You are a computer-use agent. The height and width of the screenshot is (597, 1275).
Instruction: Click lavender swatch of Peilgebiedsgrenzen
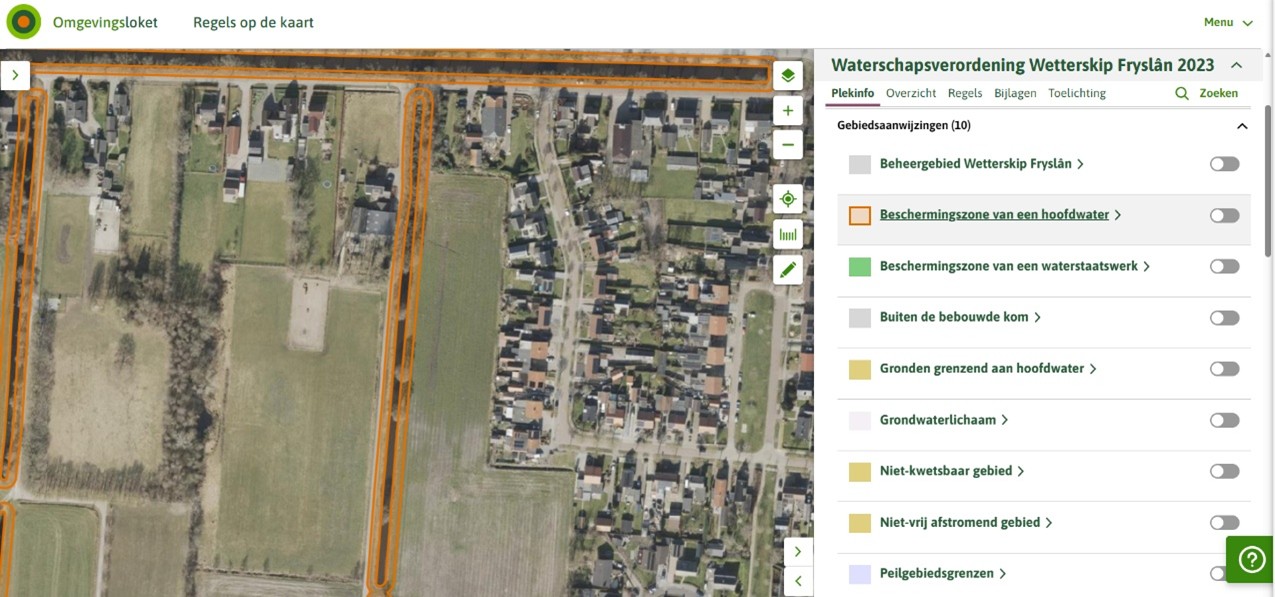point(859,574)
